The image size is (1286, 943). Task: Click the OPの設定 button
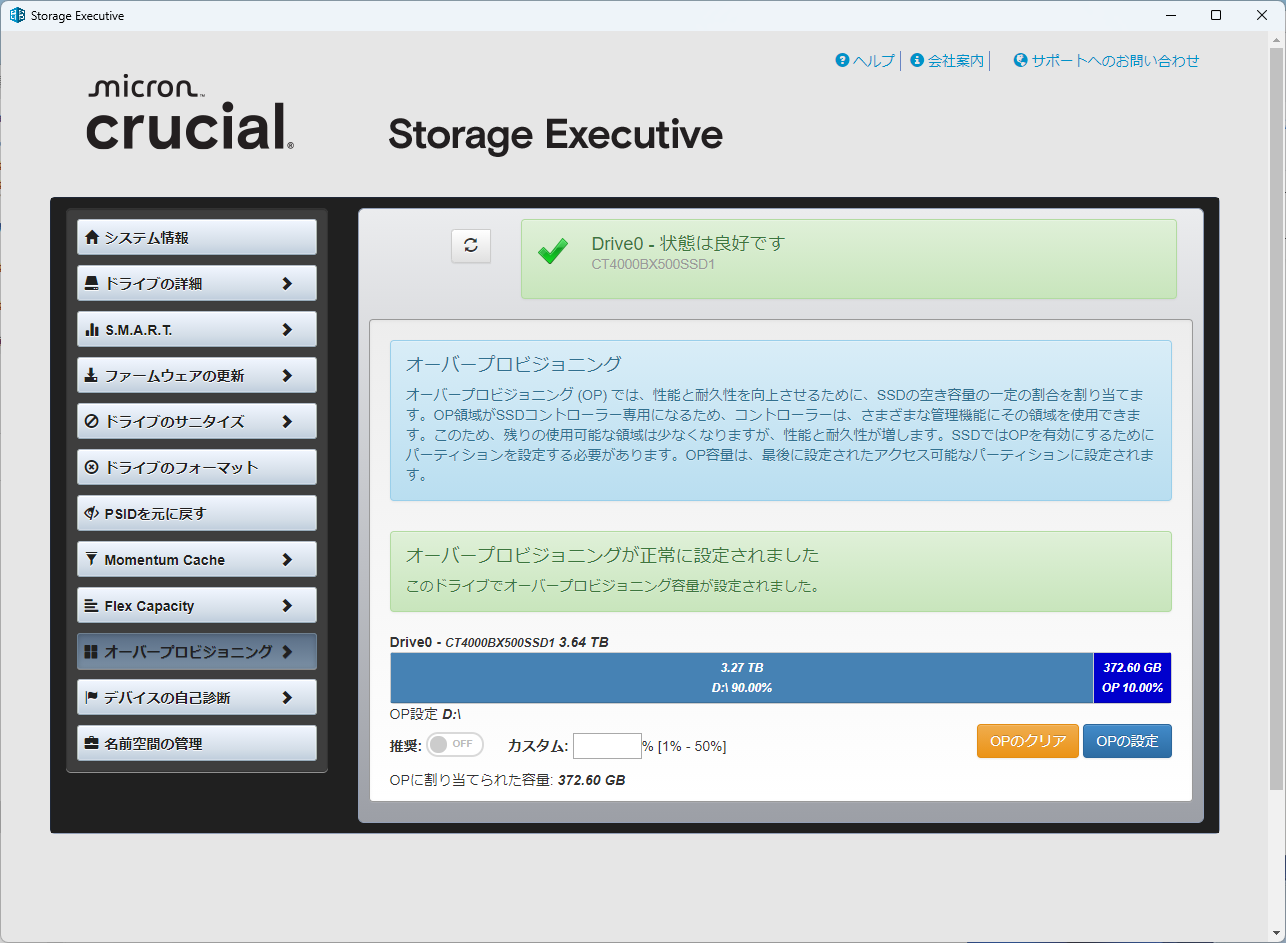(x=1127, y=741)
